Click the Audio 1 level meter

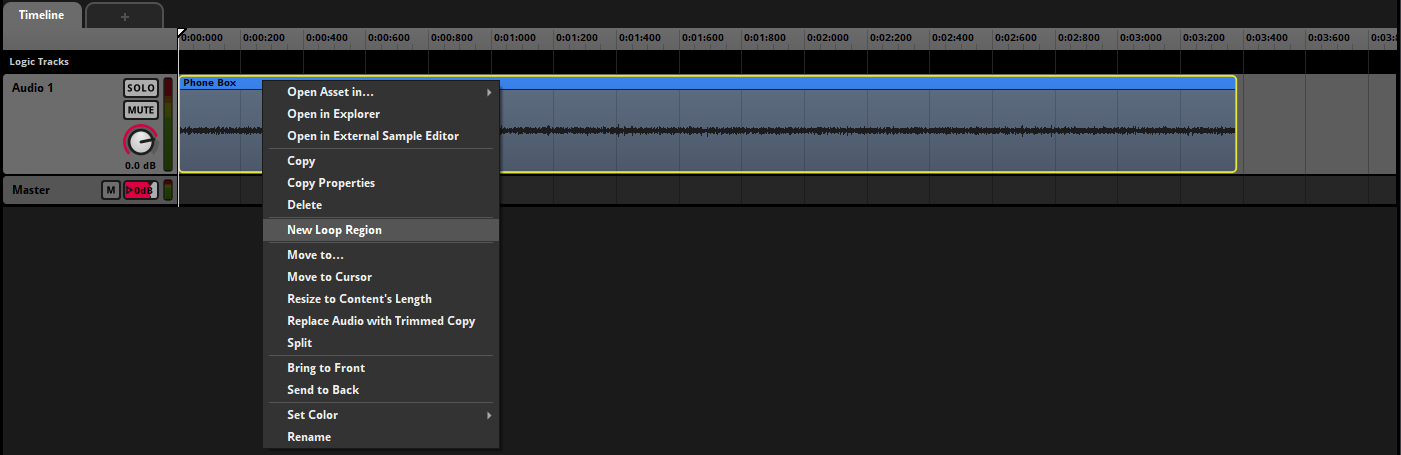tap(168, 125)
